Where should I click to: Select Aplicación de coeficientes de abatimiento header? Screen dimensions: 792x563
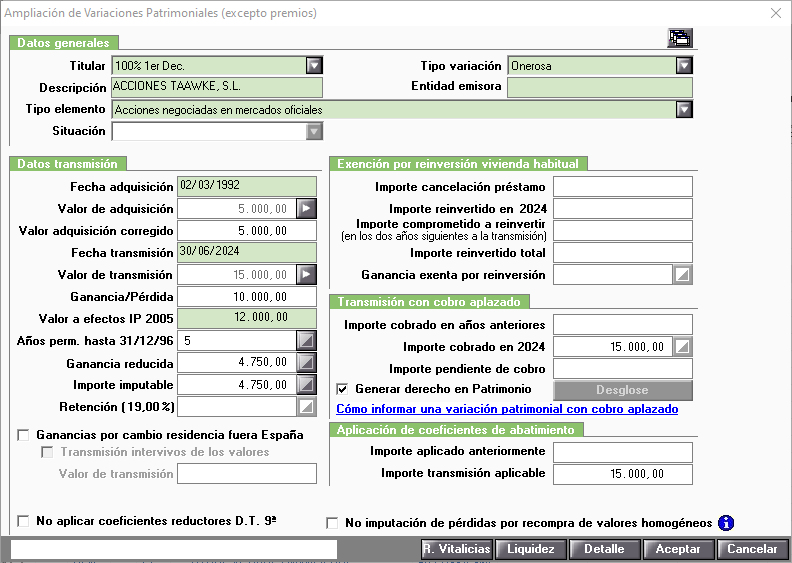pos(456,430)
